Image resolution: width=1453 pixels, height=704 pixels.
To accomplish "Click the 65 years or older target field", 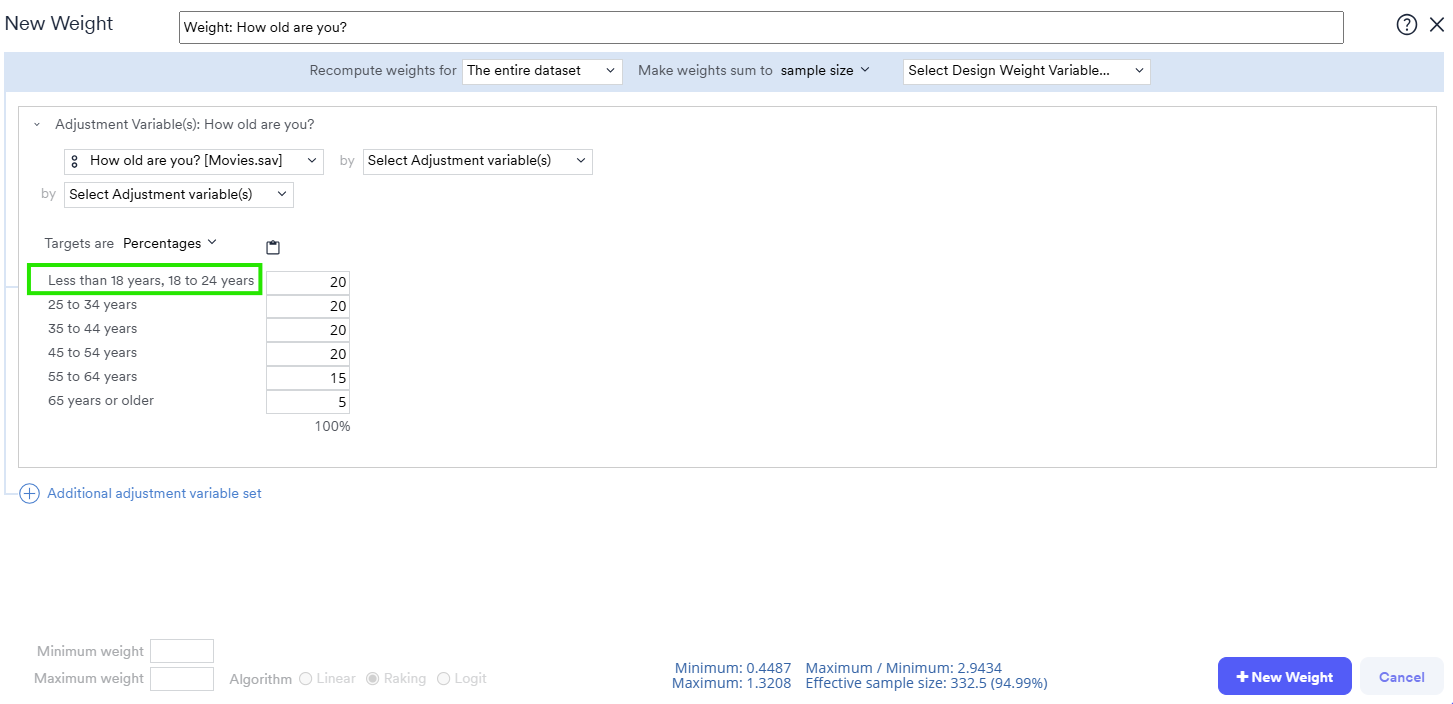I will pyautogui.click(x=308, y=402).
